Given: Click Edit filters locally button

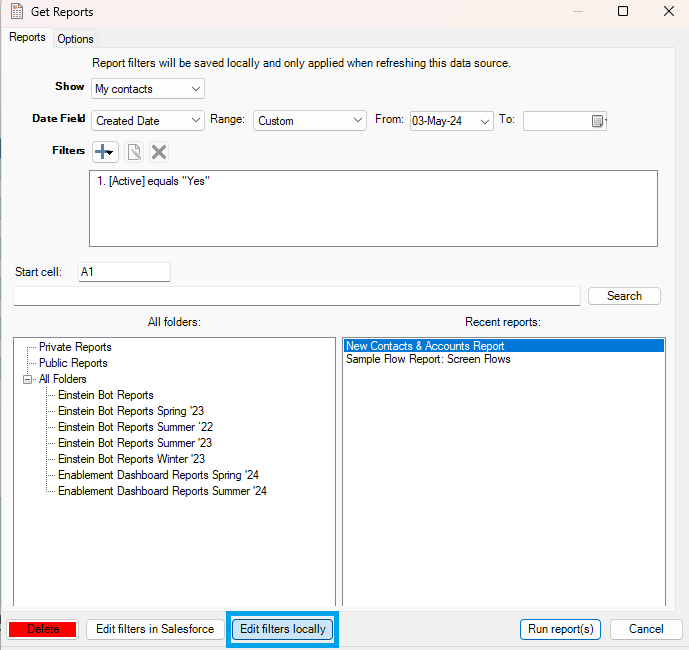Looking at the screenshot, I should pyautogui.click(x=283, y=629).
